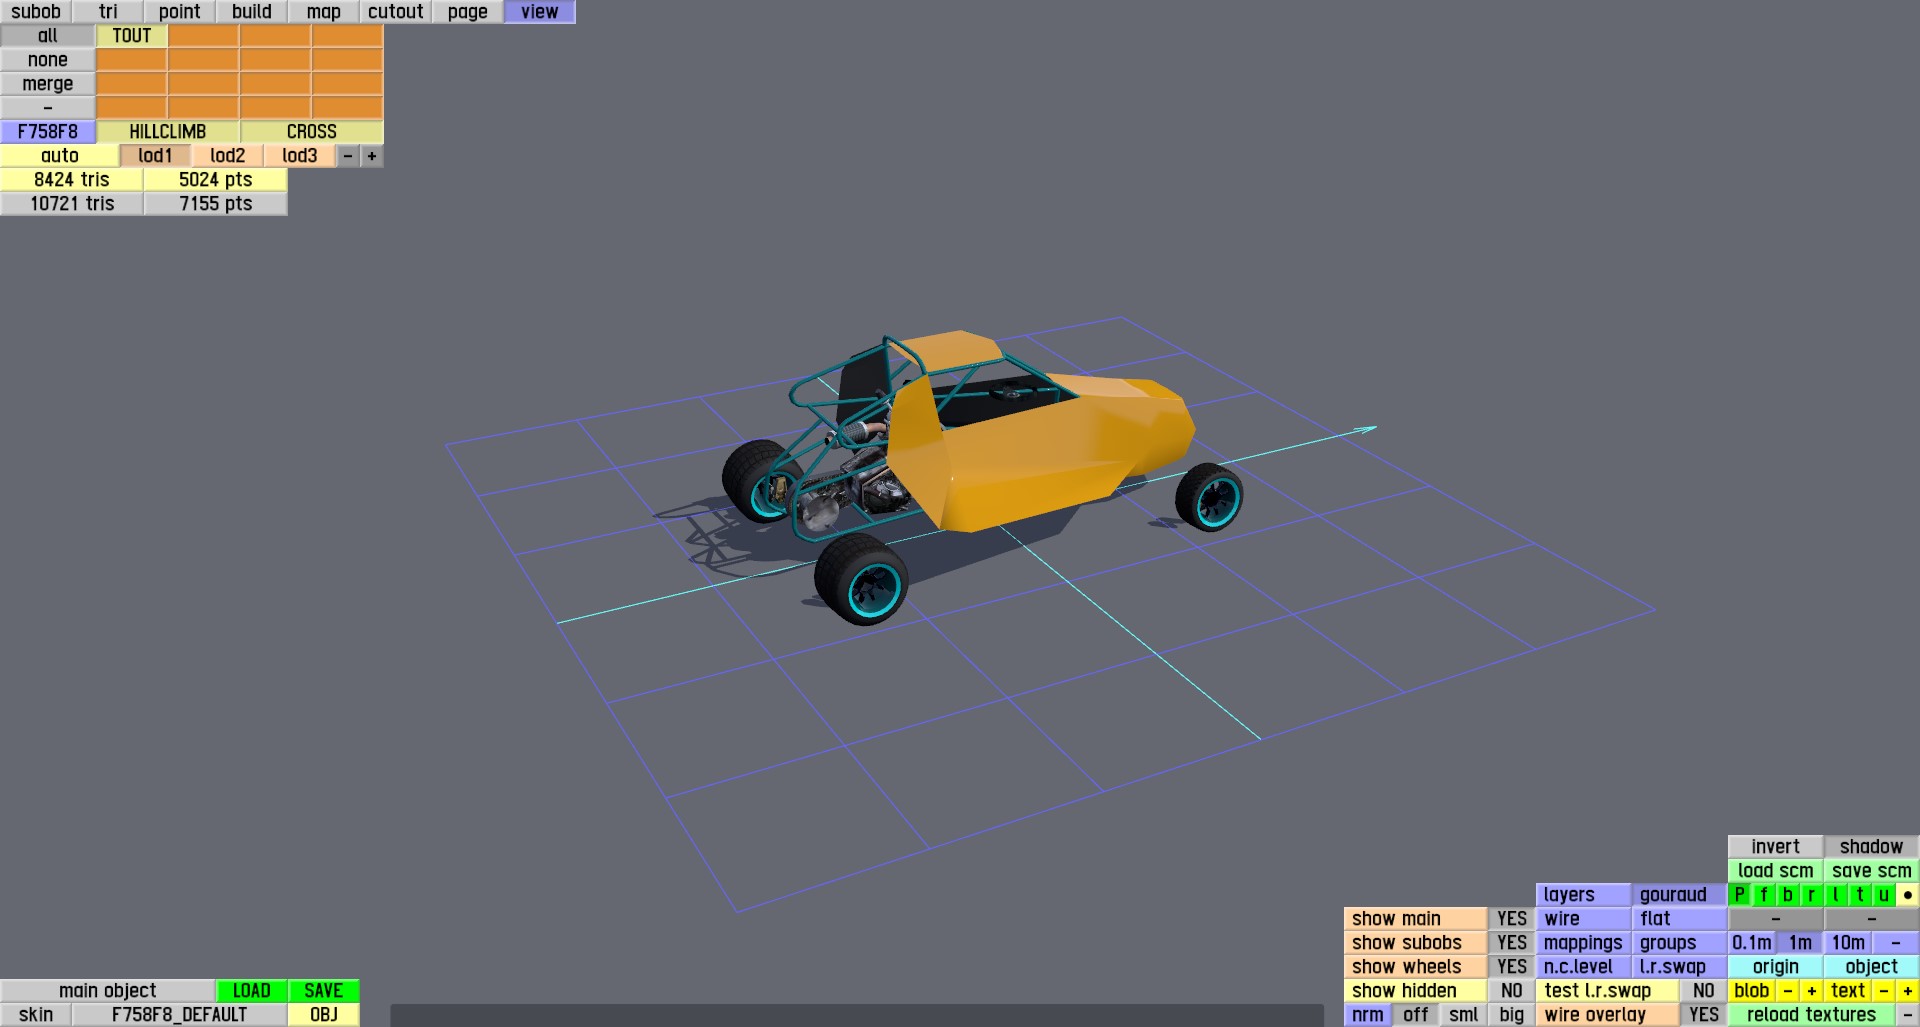Select lod1 level
The image size is (1920, 1027).
point(156,156)
